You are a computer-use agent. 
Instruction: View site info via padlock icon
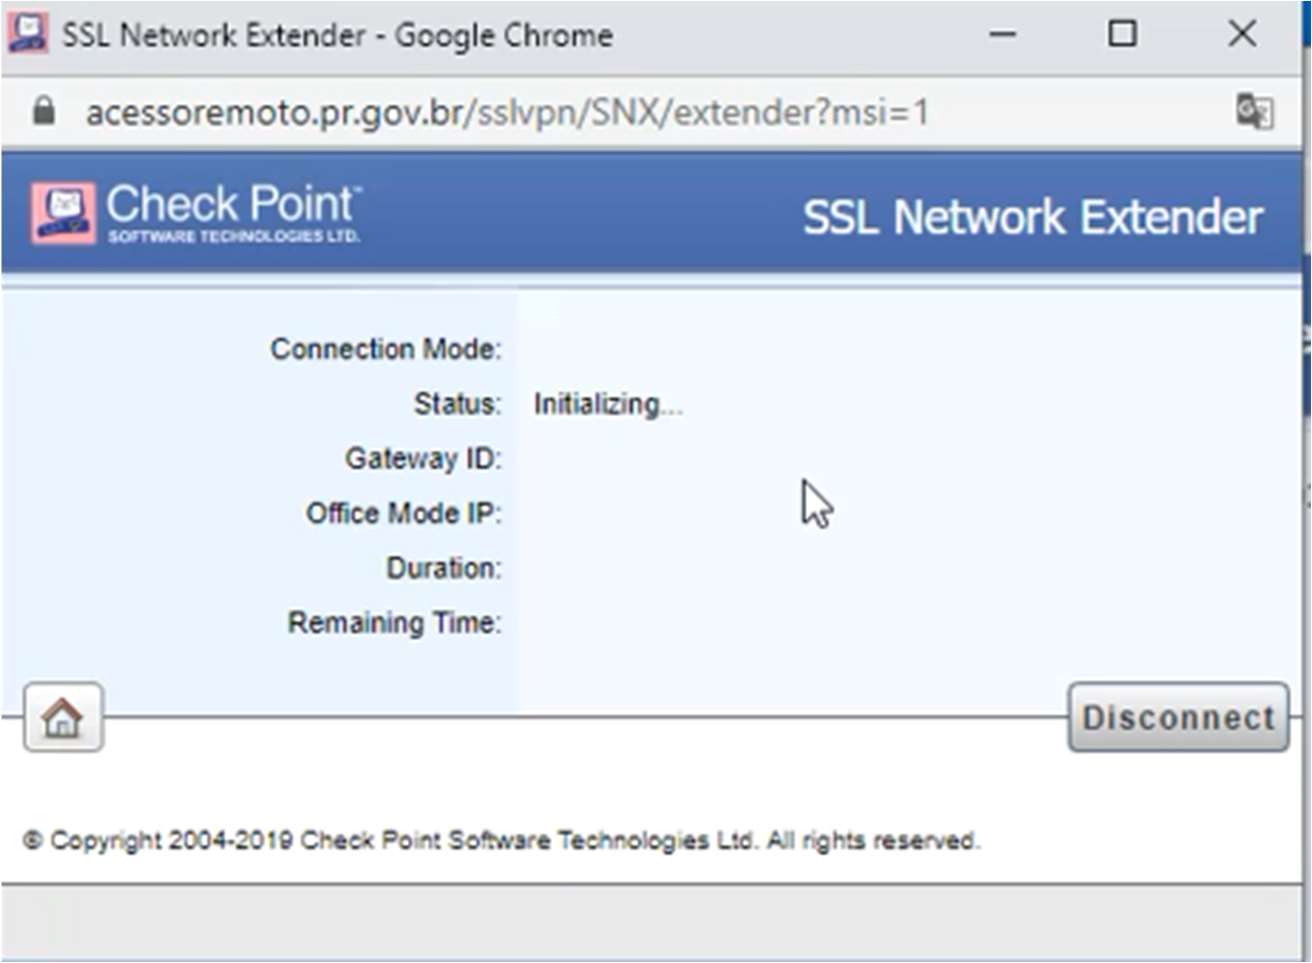(43, 110)
